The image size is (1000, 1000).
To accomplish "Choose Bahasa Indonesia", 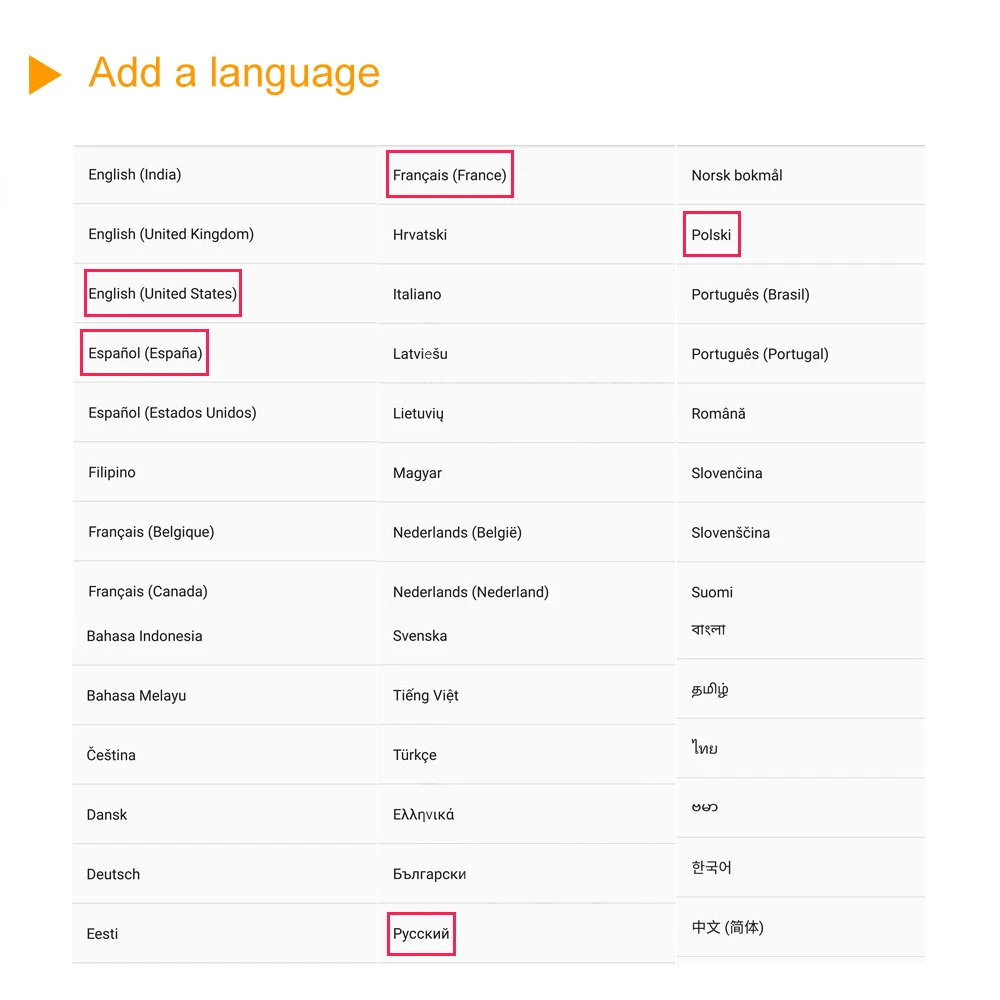I will pyautogui.click(x=144, y=636).
